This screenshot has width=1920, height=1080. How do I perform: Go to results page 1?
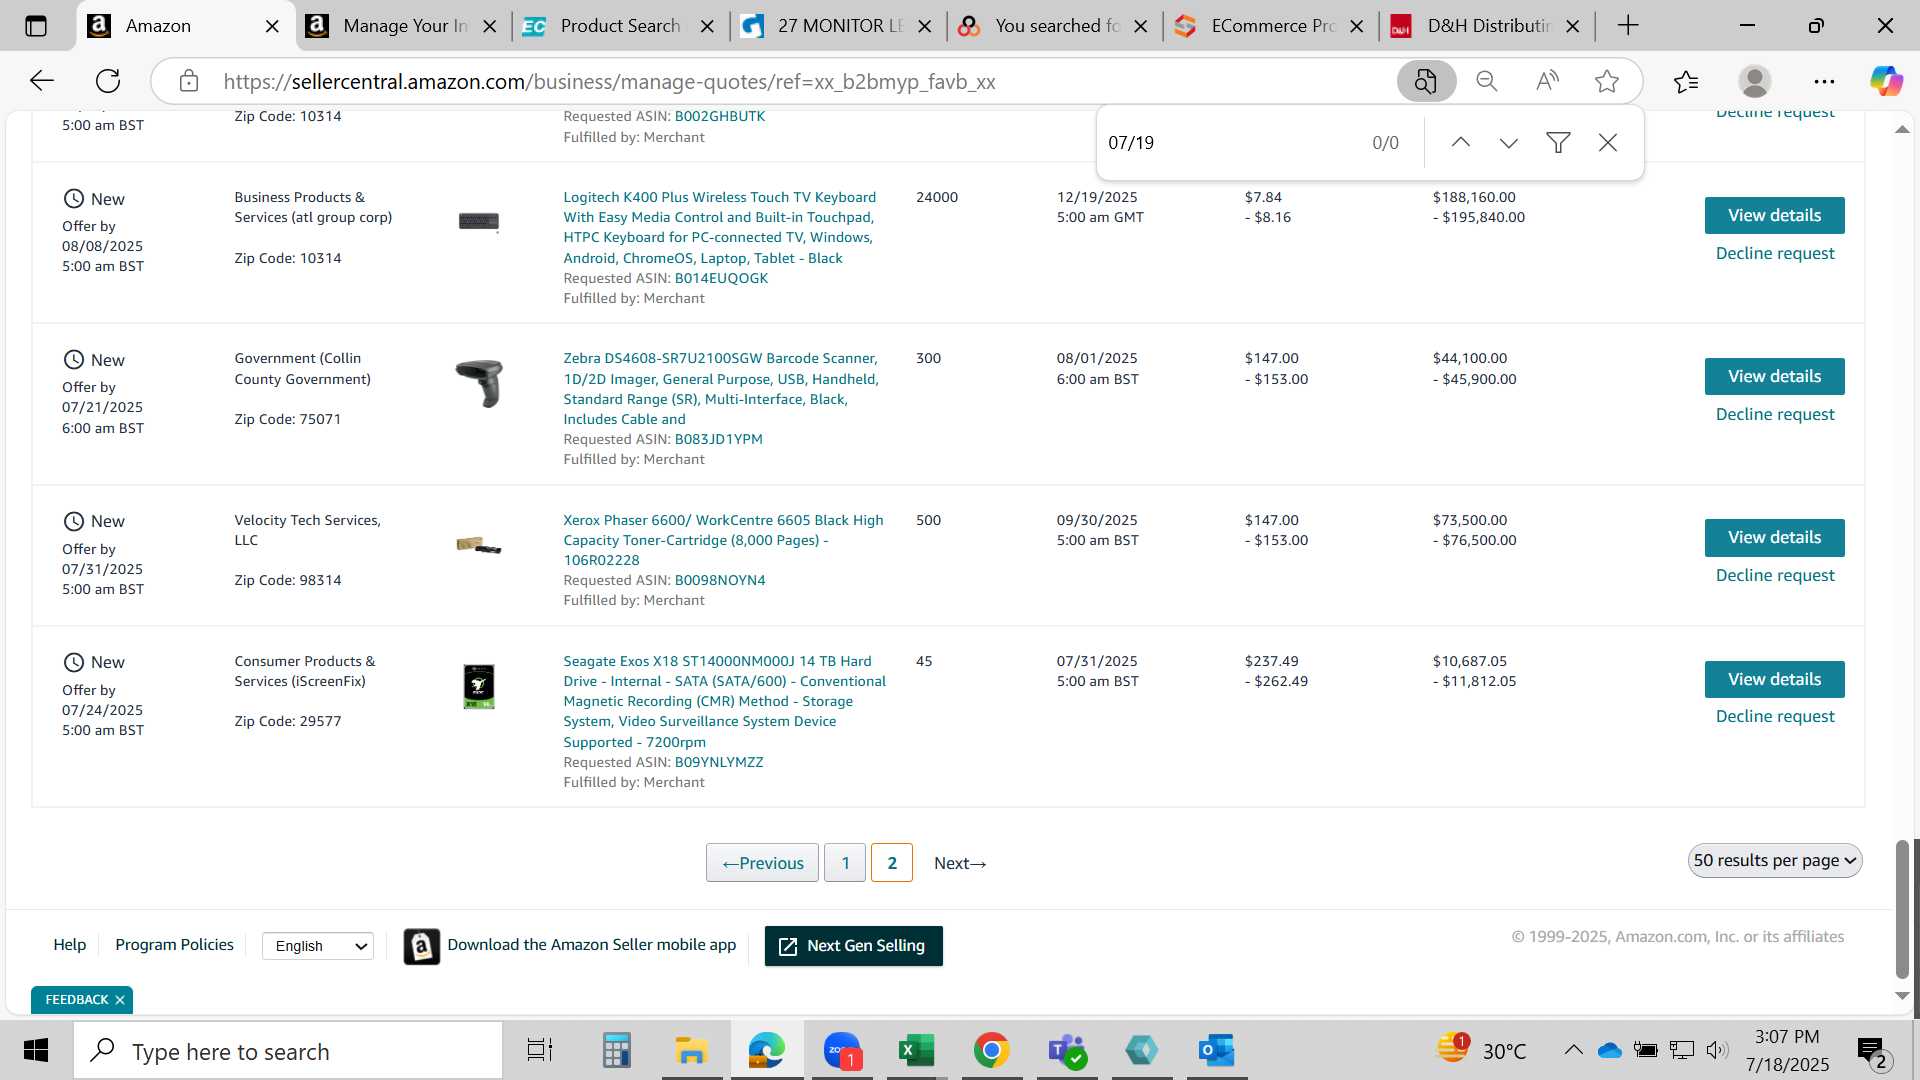pyautogui.click(x=845, y=863)
